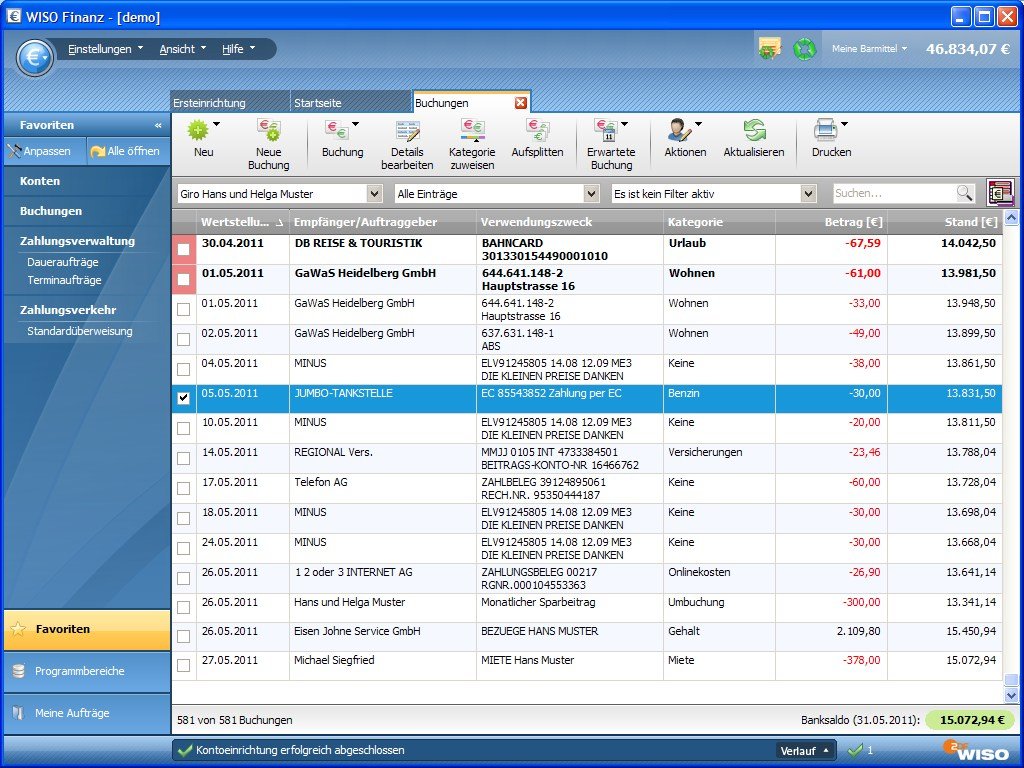Click the Kategorie zuweisen icon
The height and width of the screenshot is (768, 1024).
[x=472, y=130]
